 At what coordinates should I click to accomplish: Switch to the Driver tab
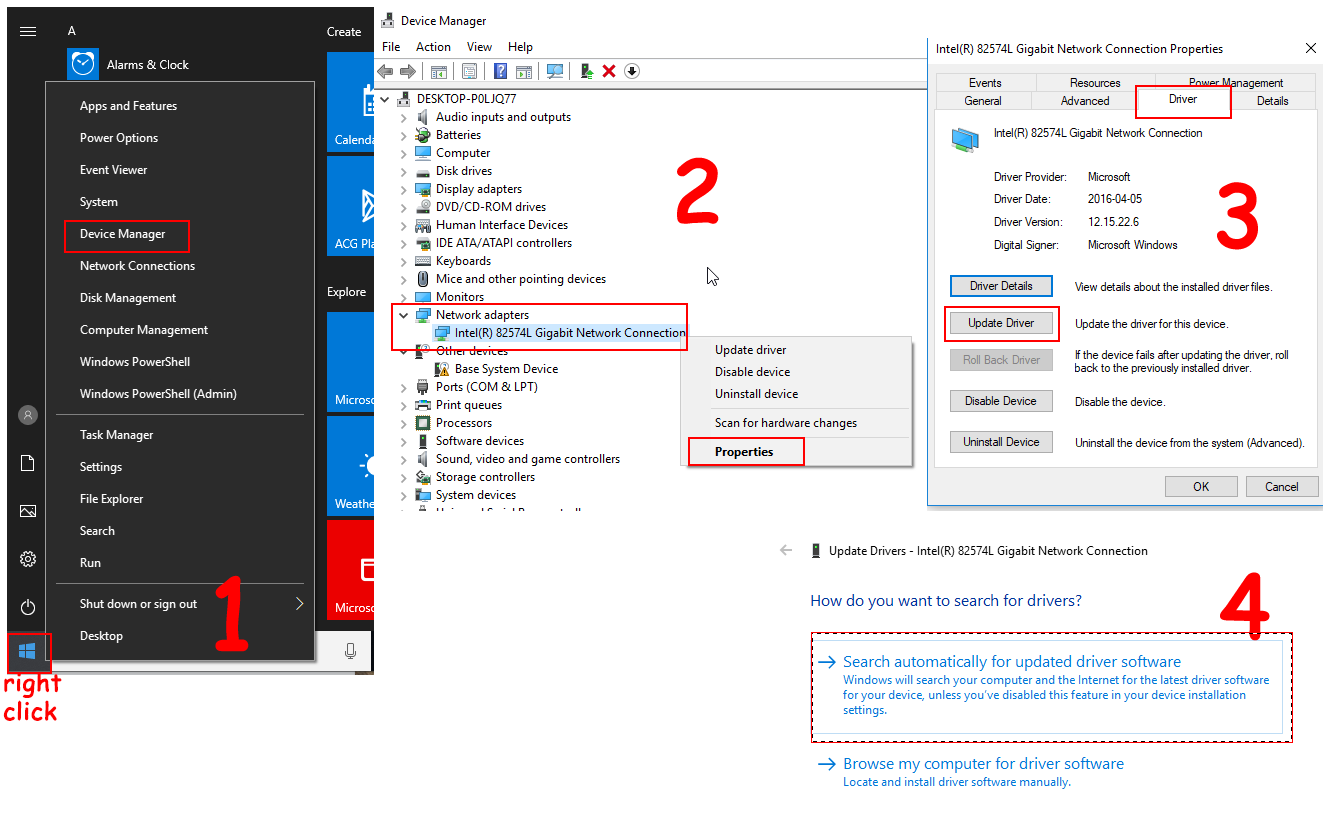1183,100
